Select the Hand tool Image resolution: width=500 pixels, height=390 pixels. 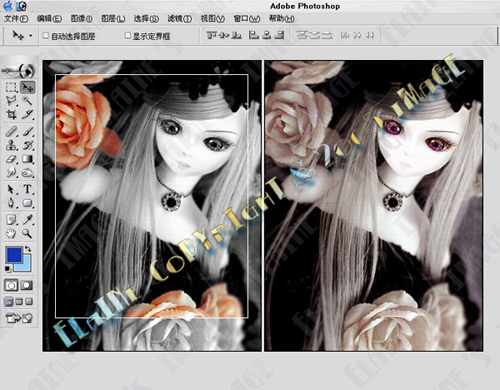tap(11, 233)
